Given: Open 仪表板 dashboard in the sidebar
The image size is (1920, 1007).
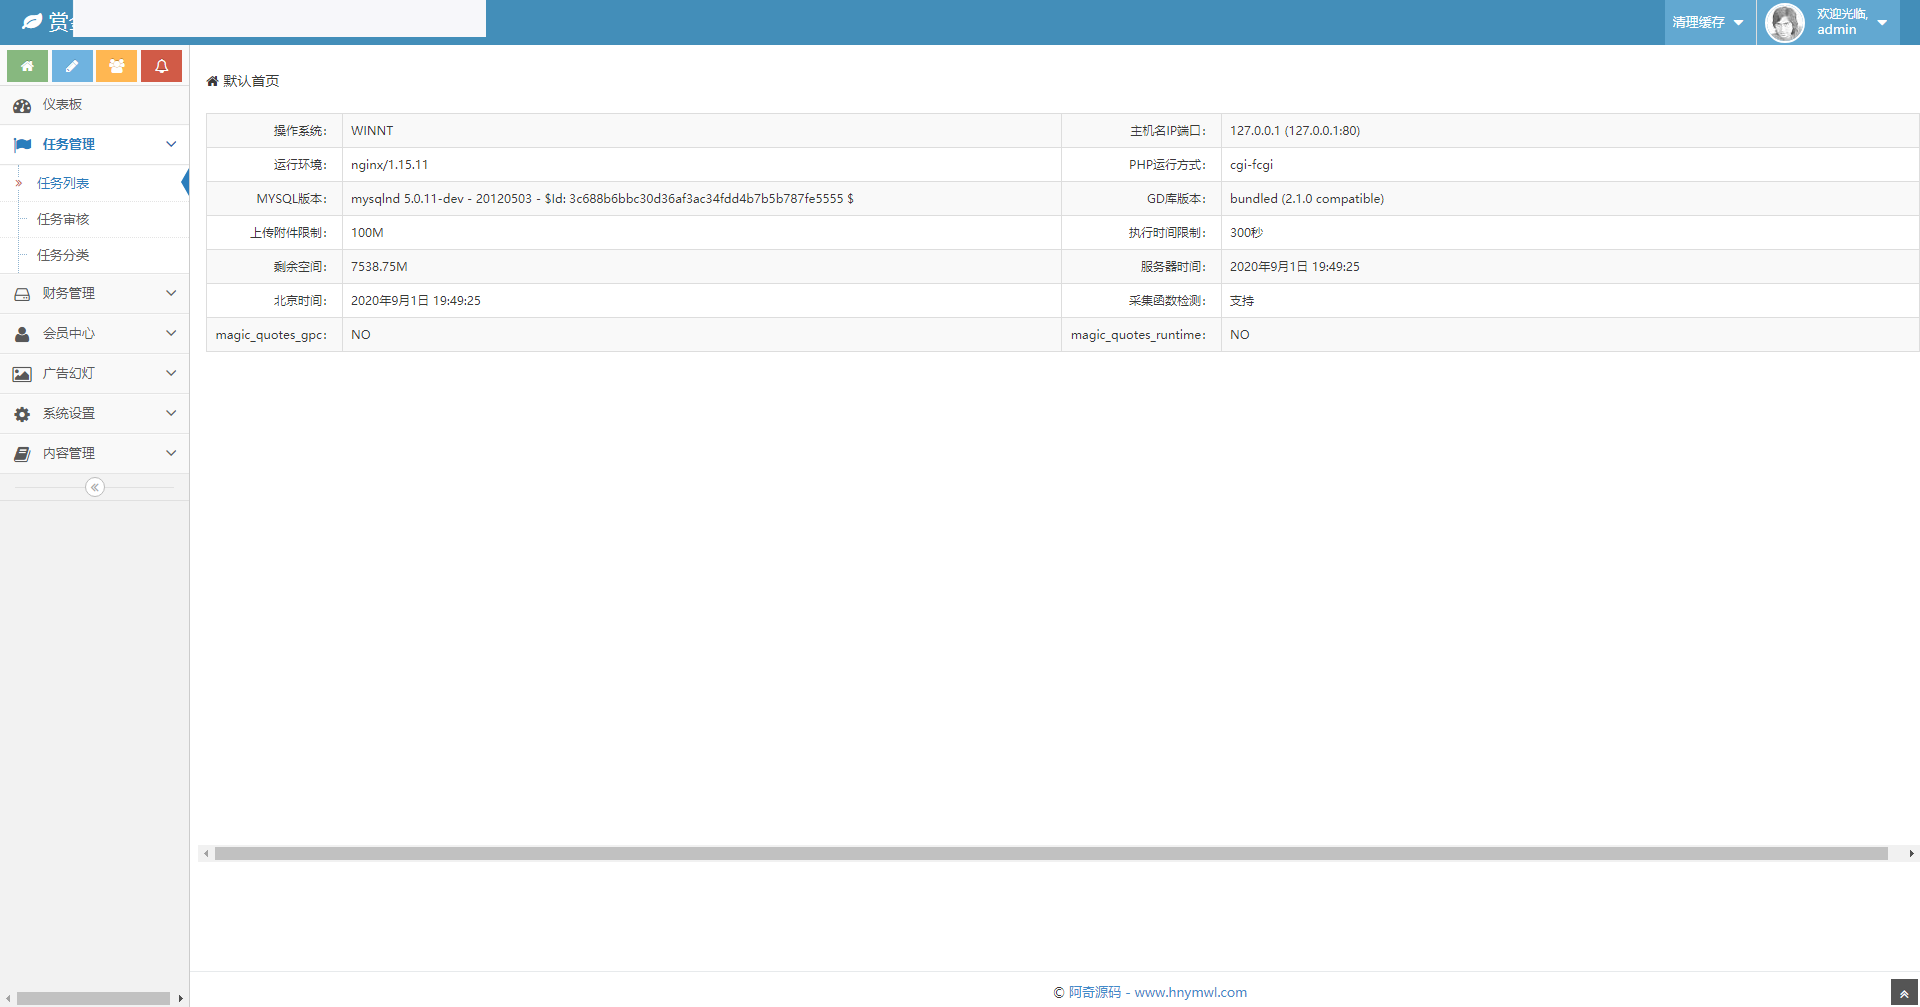Looking at the screenshot, I should coord(62,105).
